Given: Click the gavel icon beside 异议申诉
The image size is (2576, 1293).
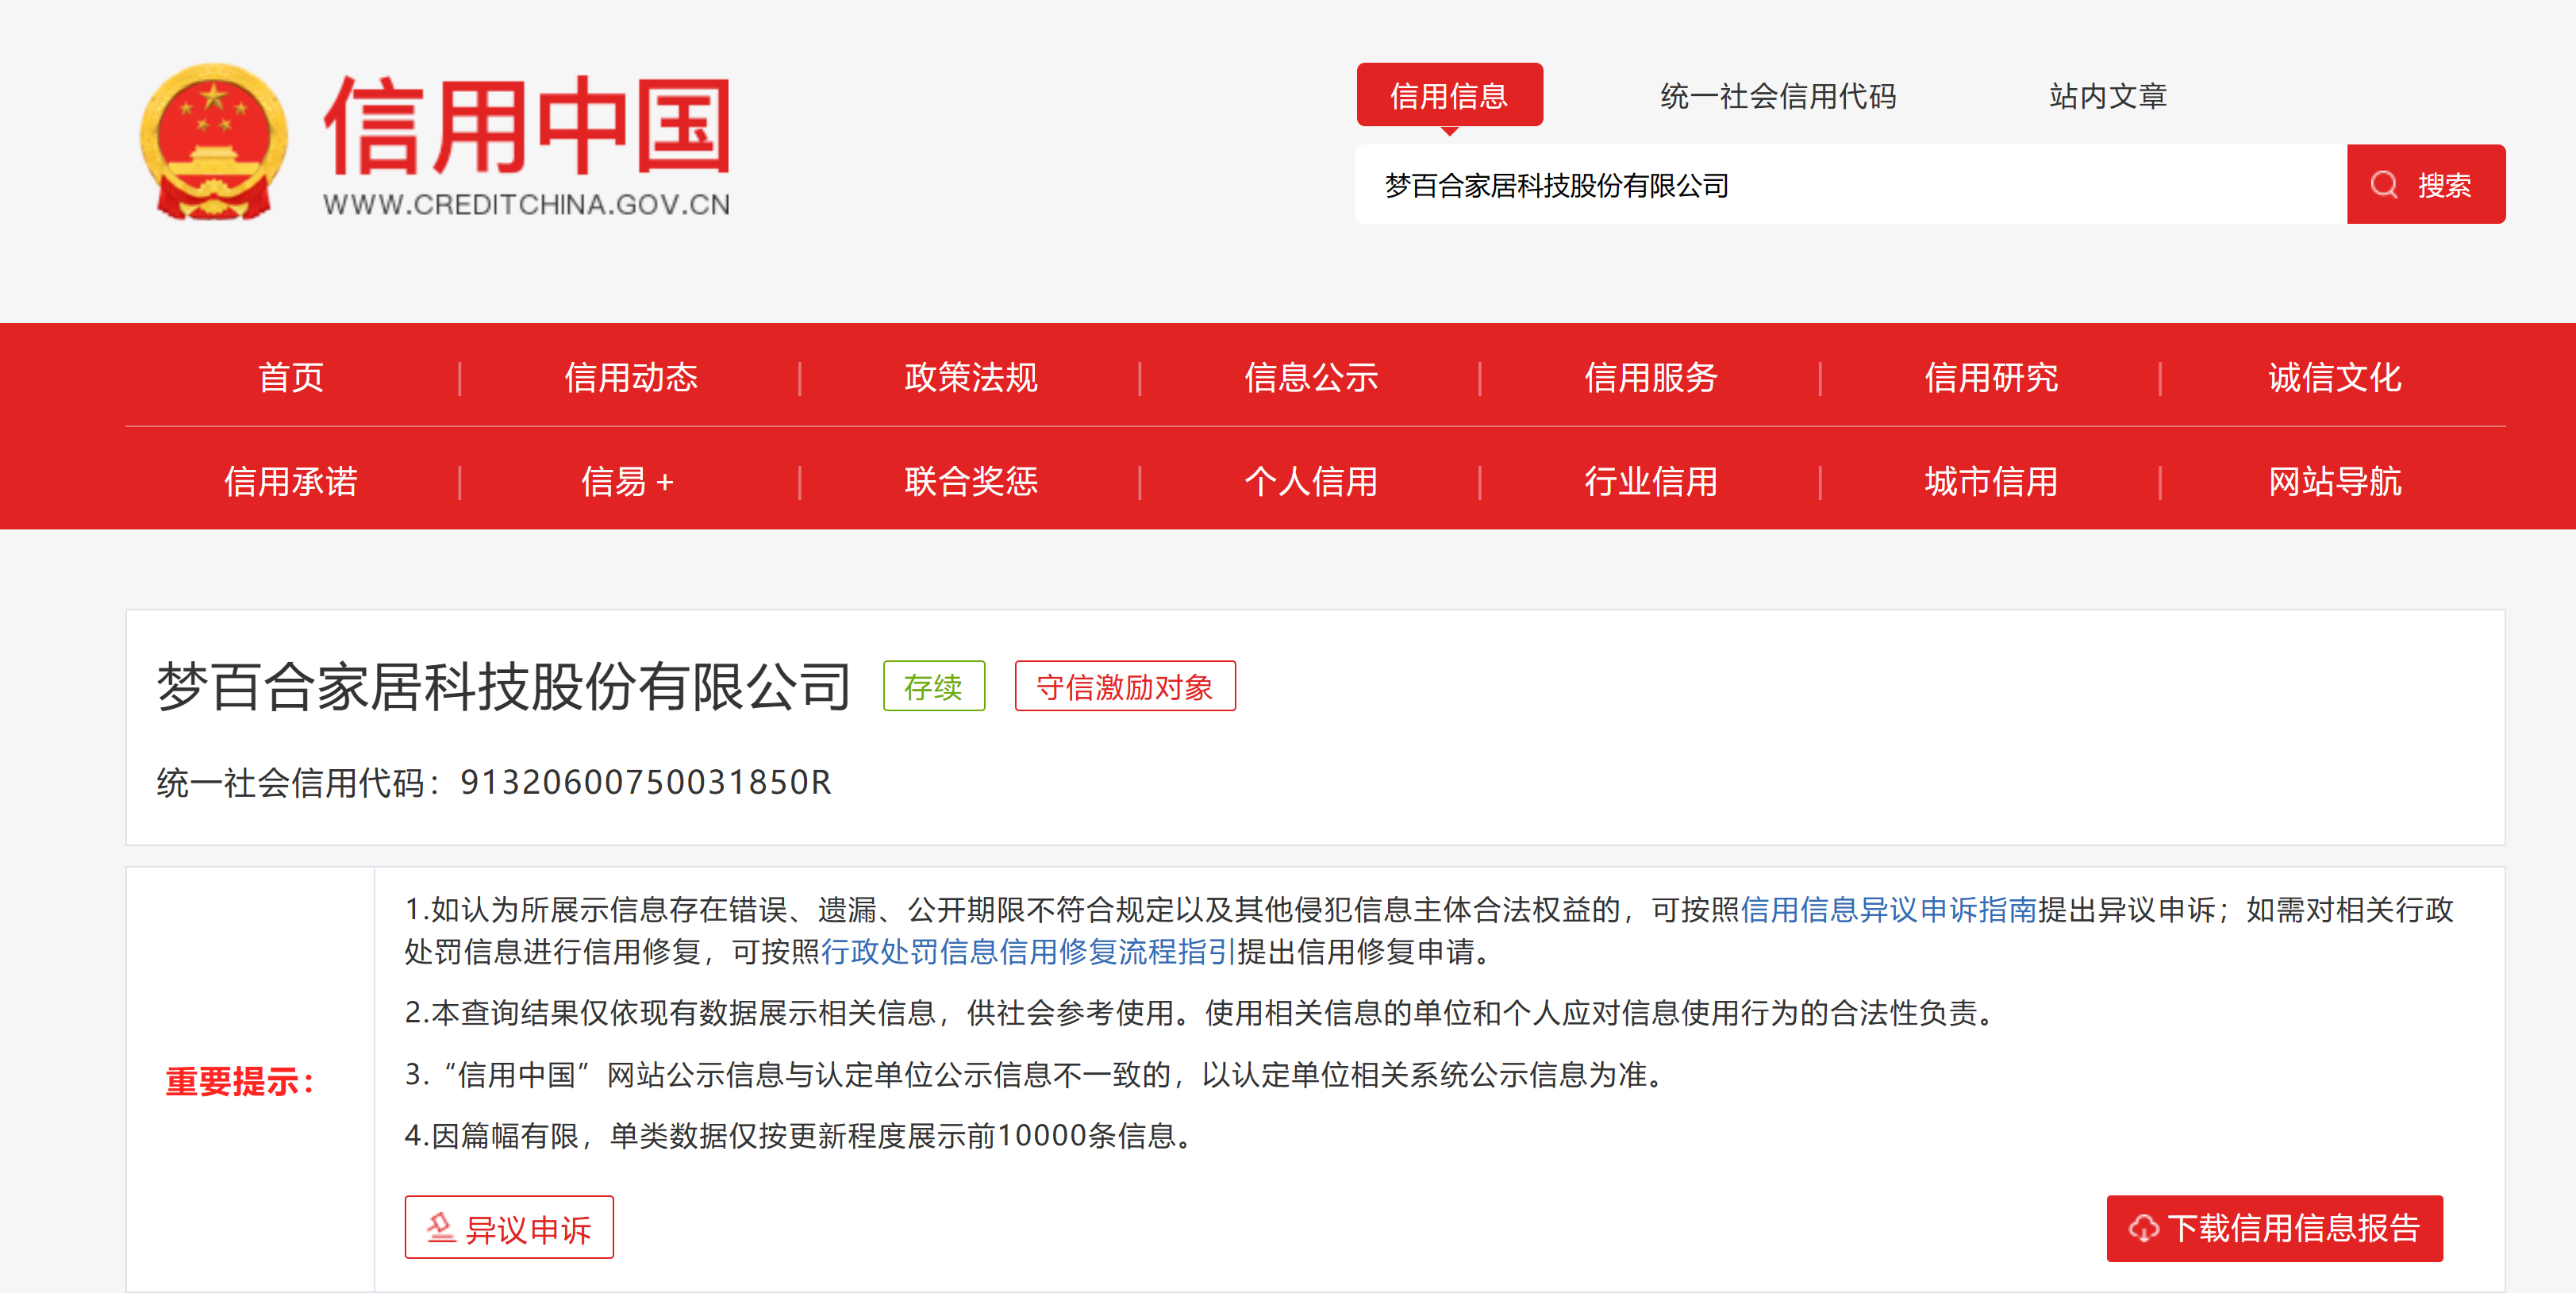Looking at the screenshot, I should coord(440,1227).
